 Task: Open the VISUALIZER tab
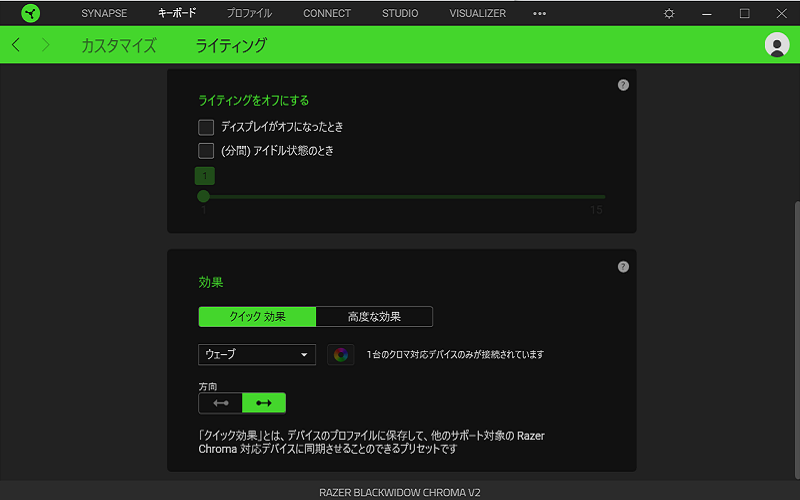[478, 13]
